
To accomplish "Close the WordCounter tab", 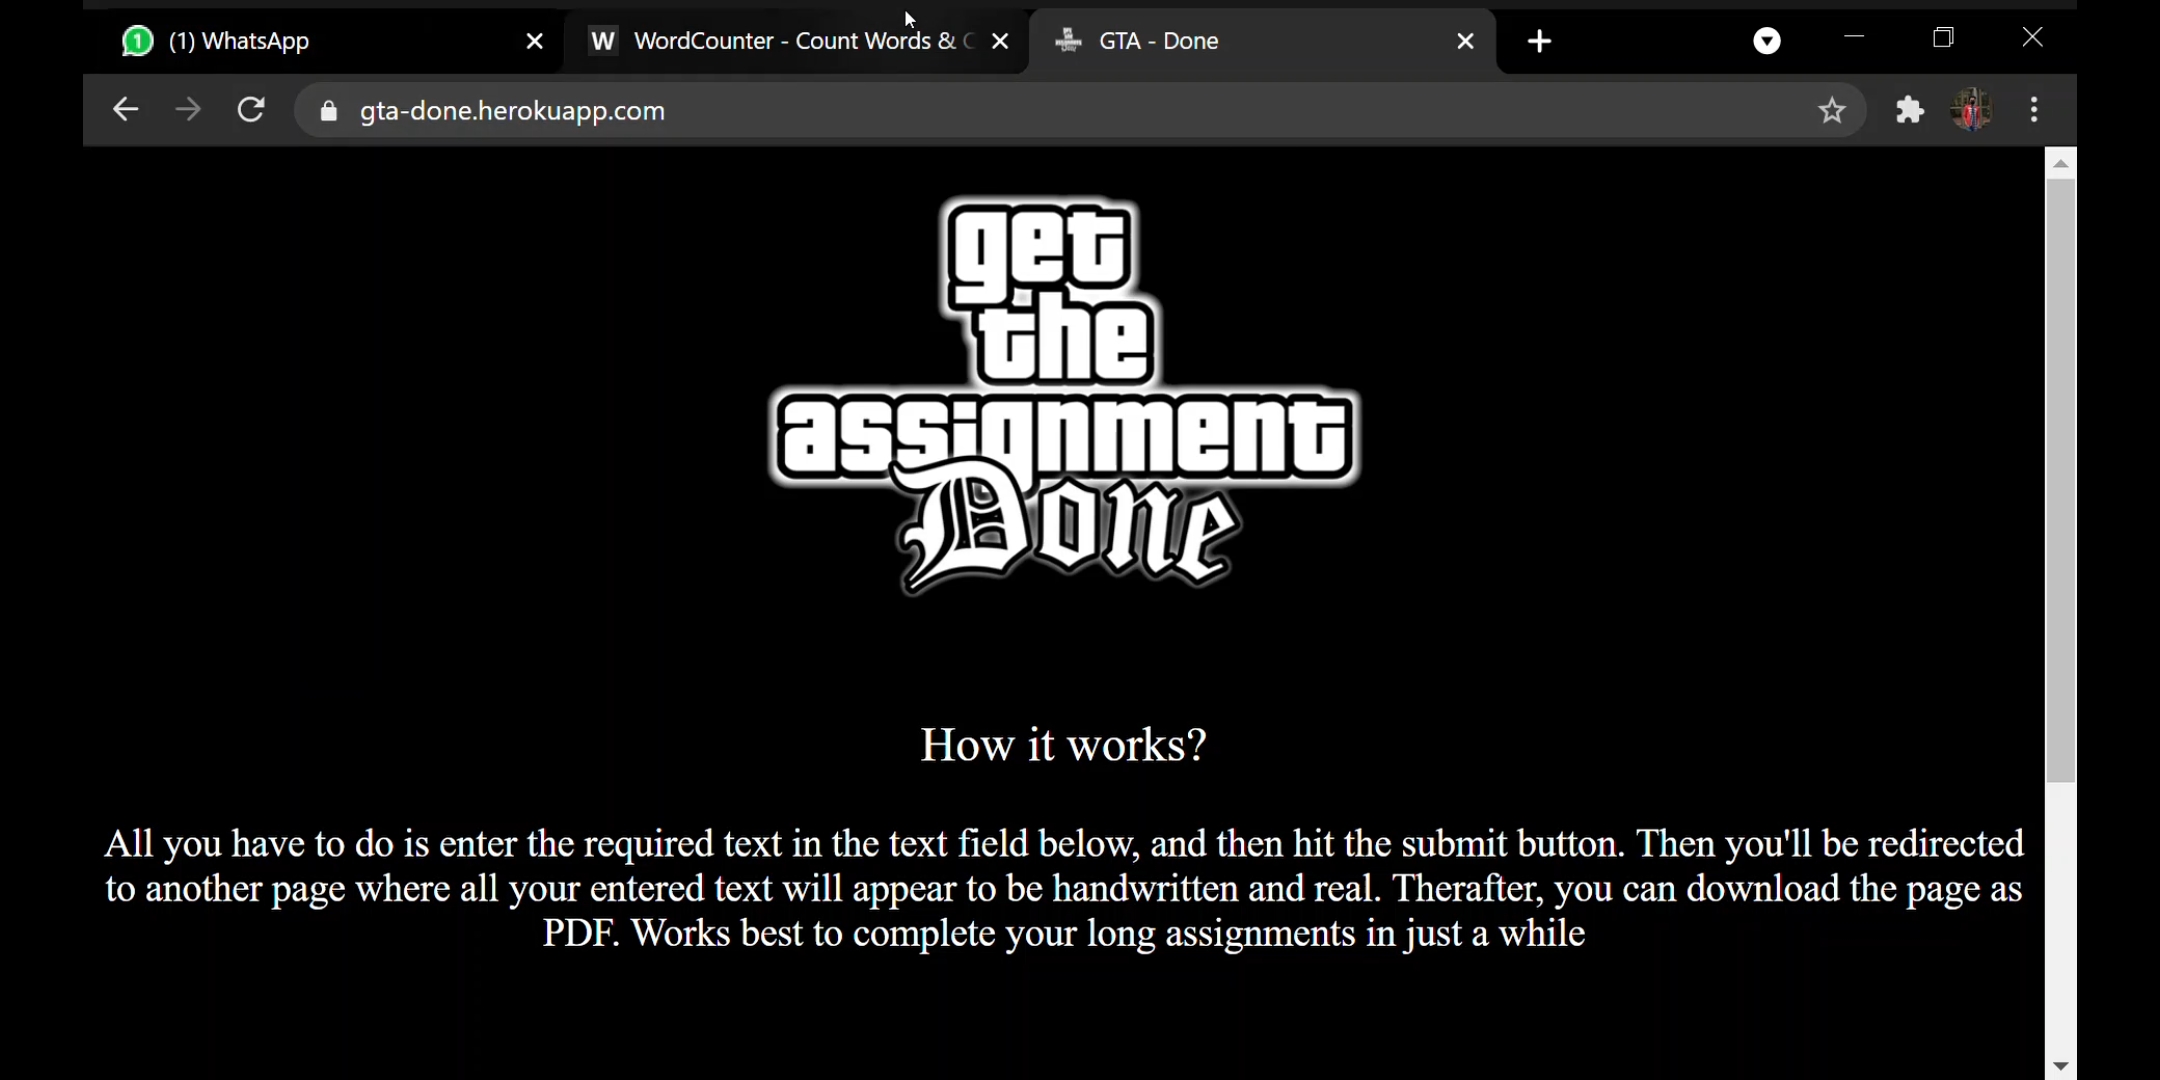I will tap(1000, 41).
